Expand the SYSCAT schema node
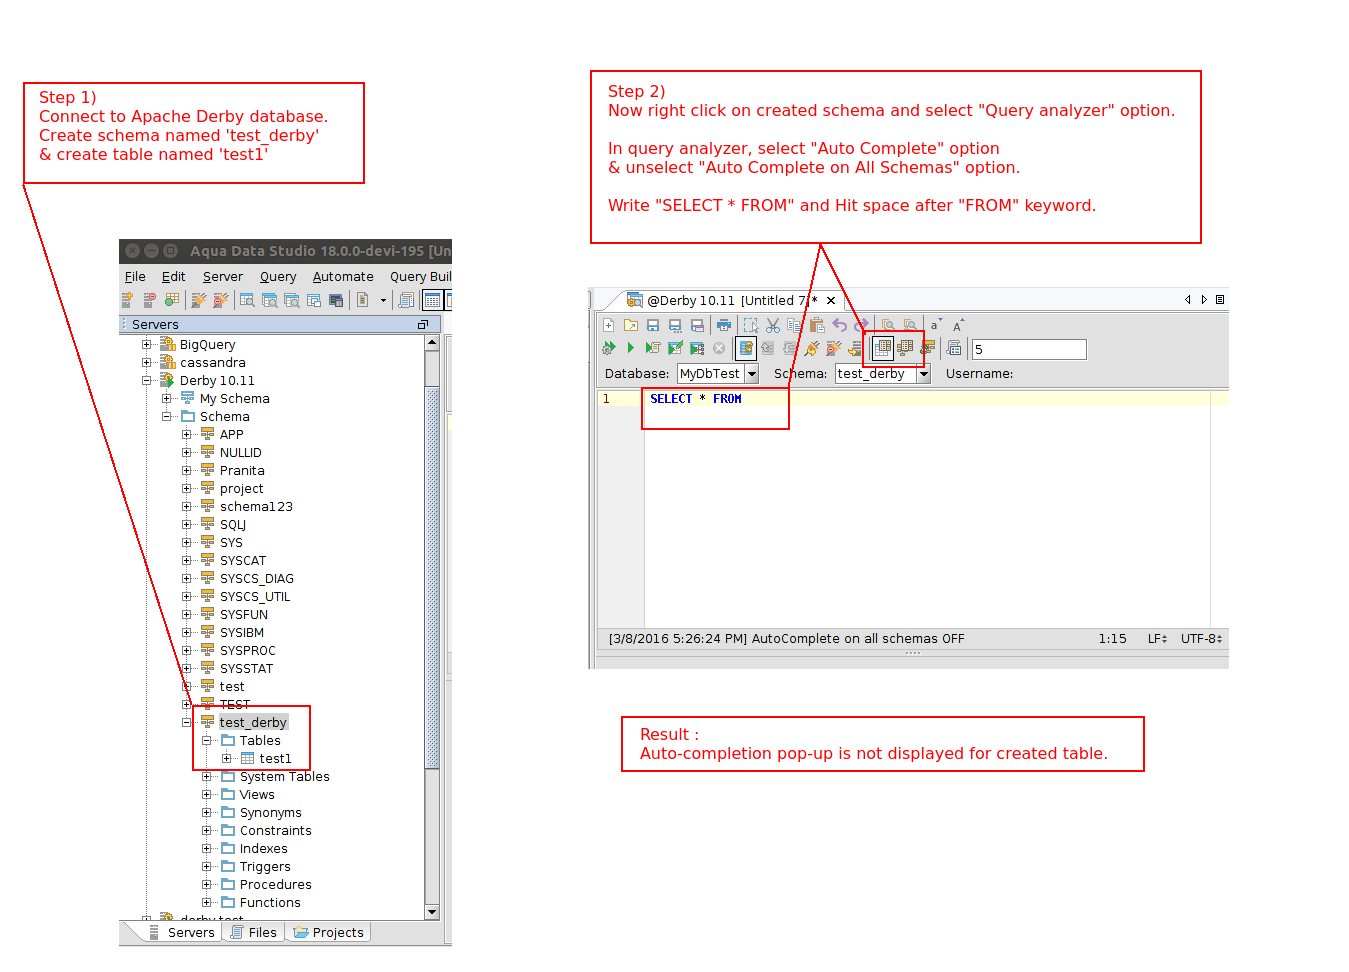Screen dimensions: 1349x972 coord(187,560)
